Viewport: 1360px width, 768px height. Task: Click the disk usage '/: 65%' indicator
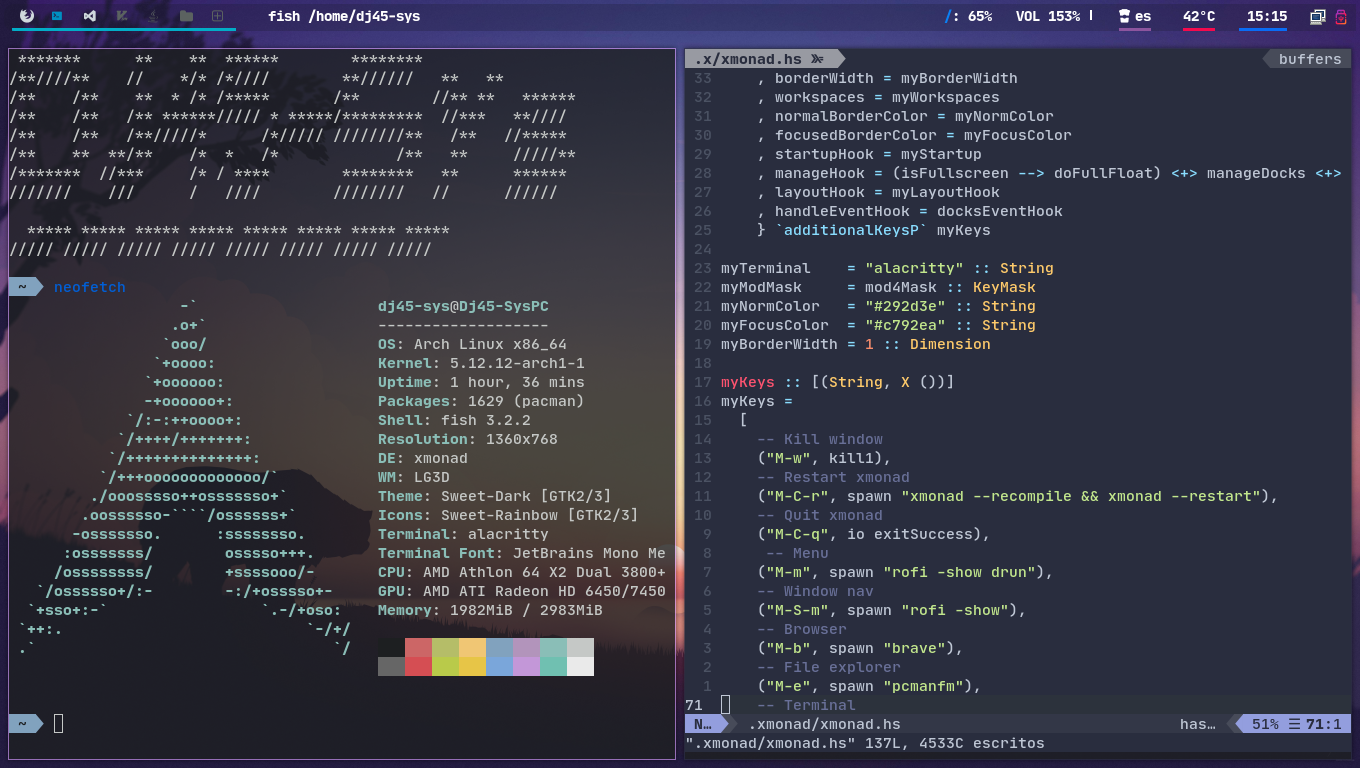click(x=968, y=16)
